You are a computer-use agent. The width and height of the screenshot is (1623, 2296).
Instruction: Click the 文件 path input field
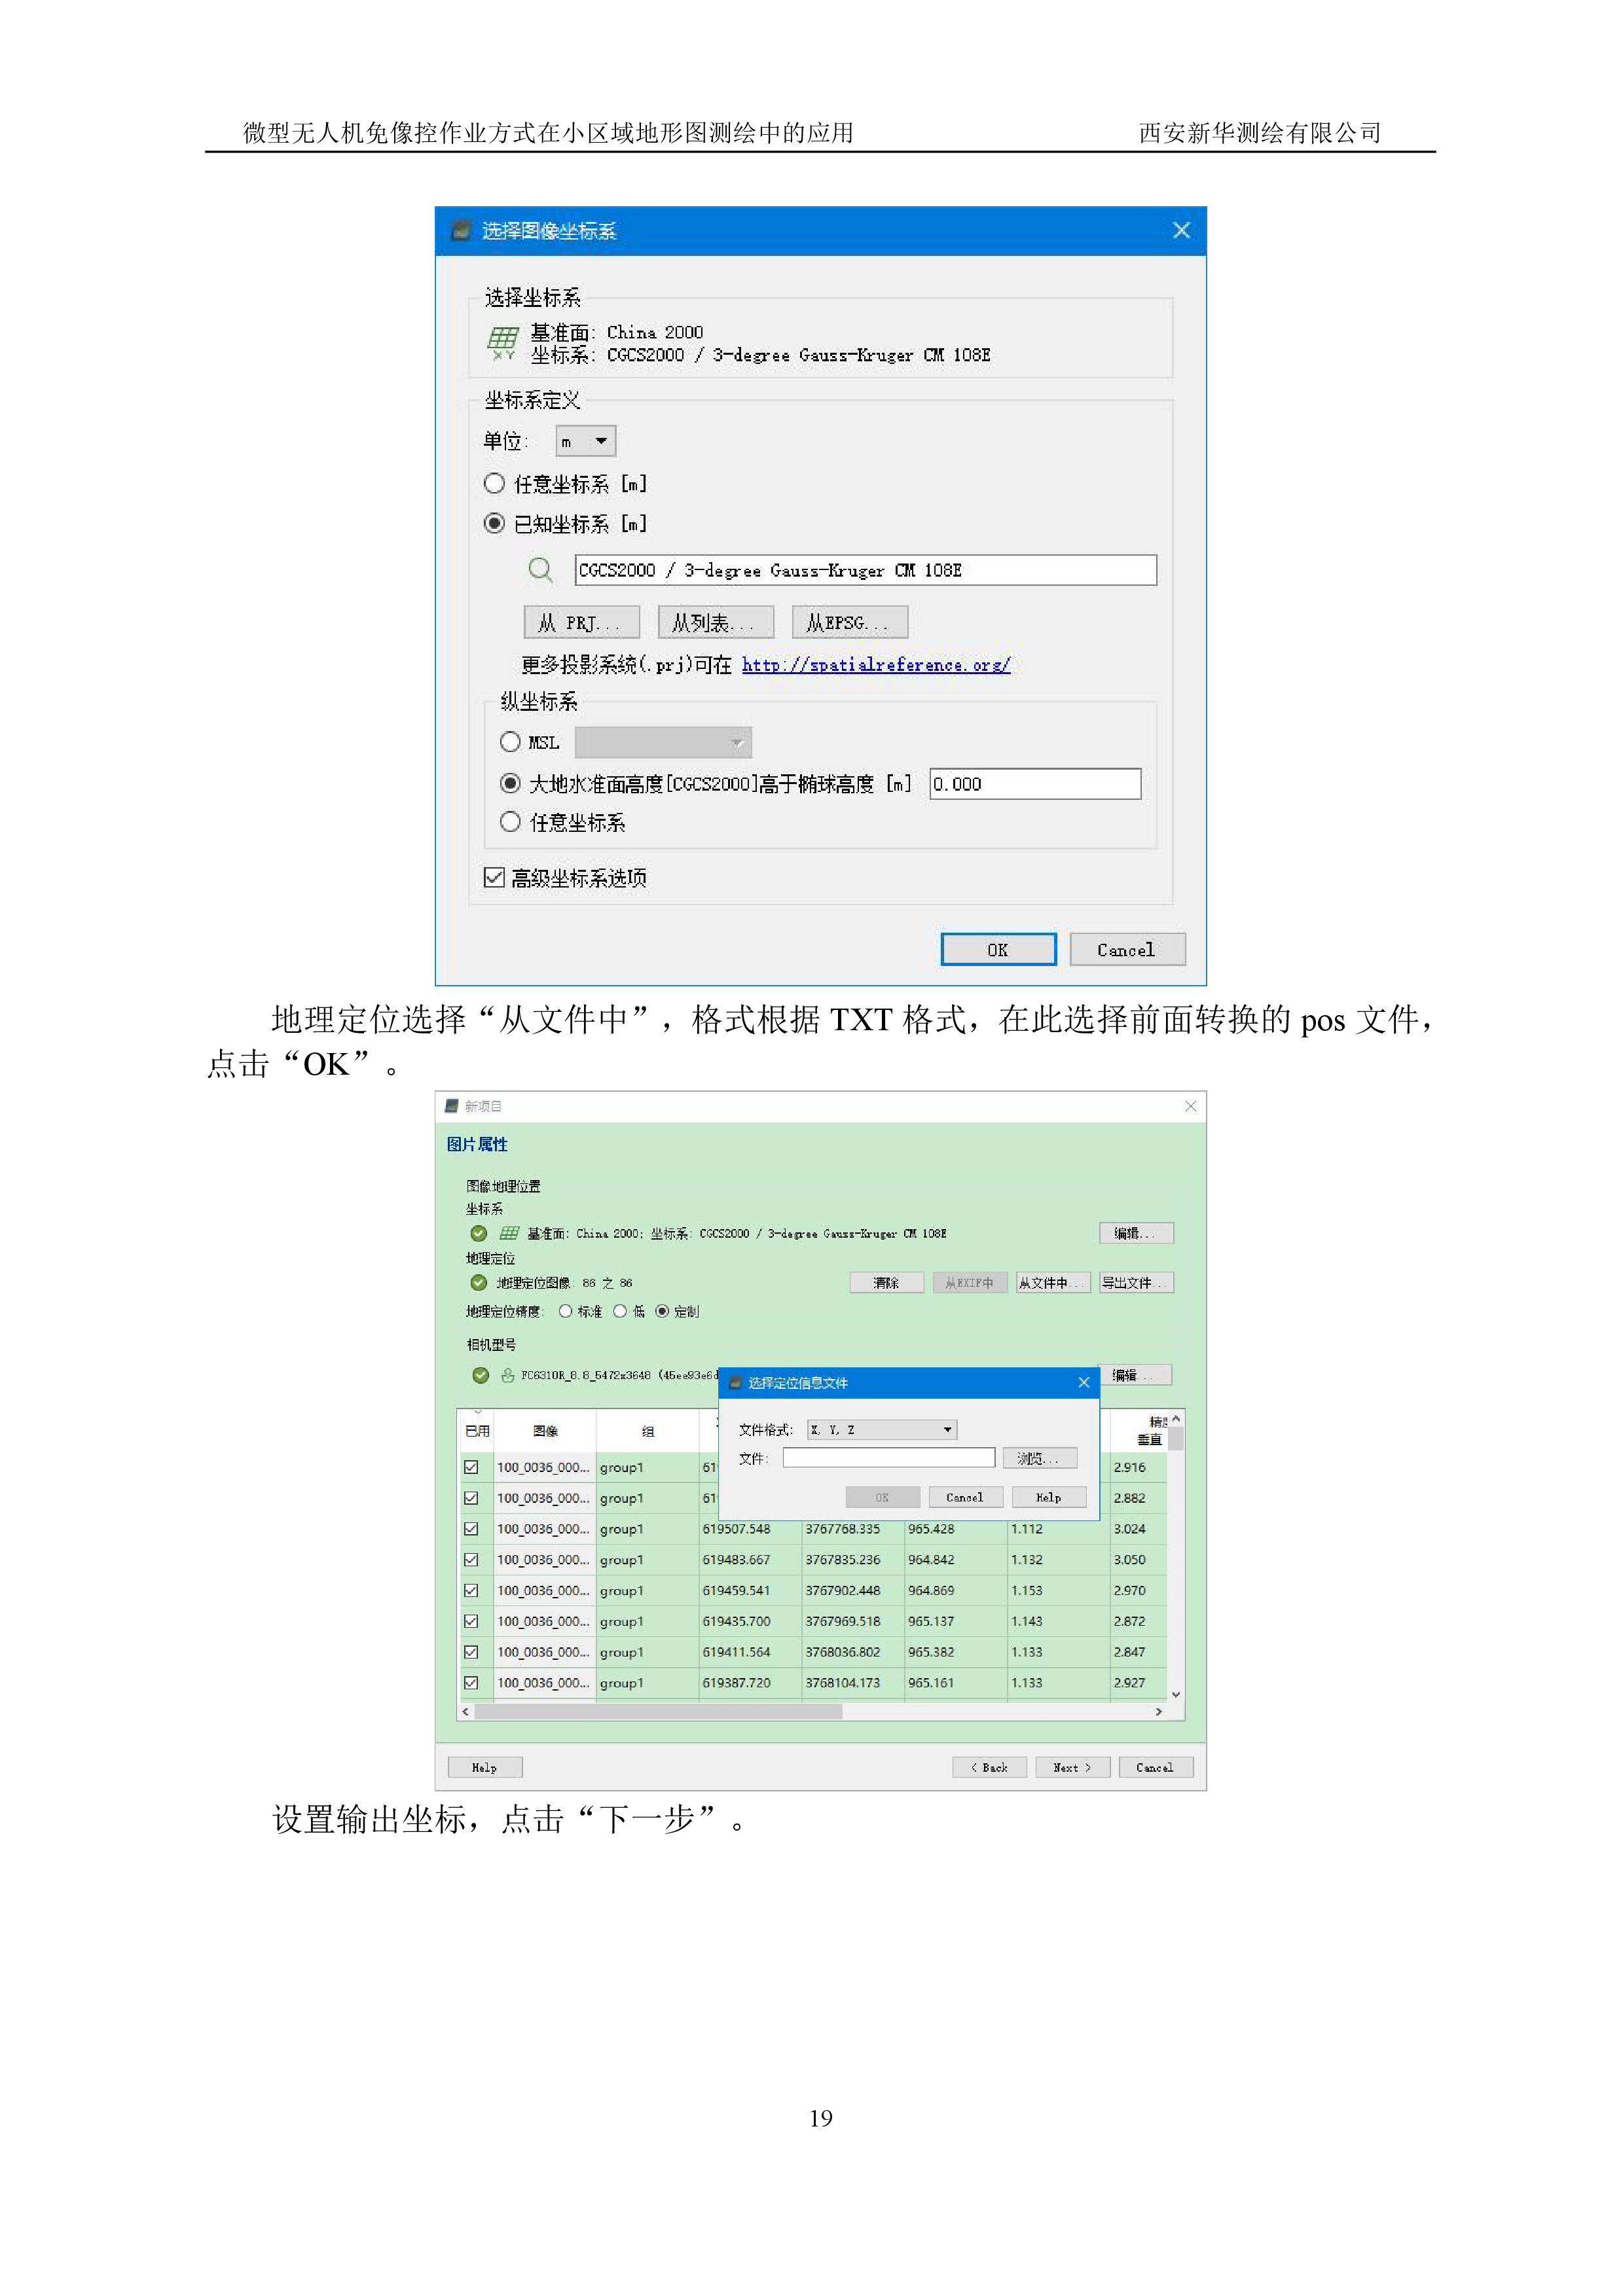click(888, 1458)
